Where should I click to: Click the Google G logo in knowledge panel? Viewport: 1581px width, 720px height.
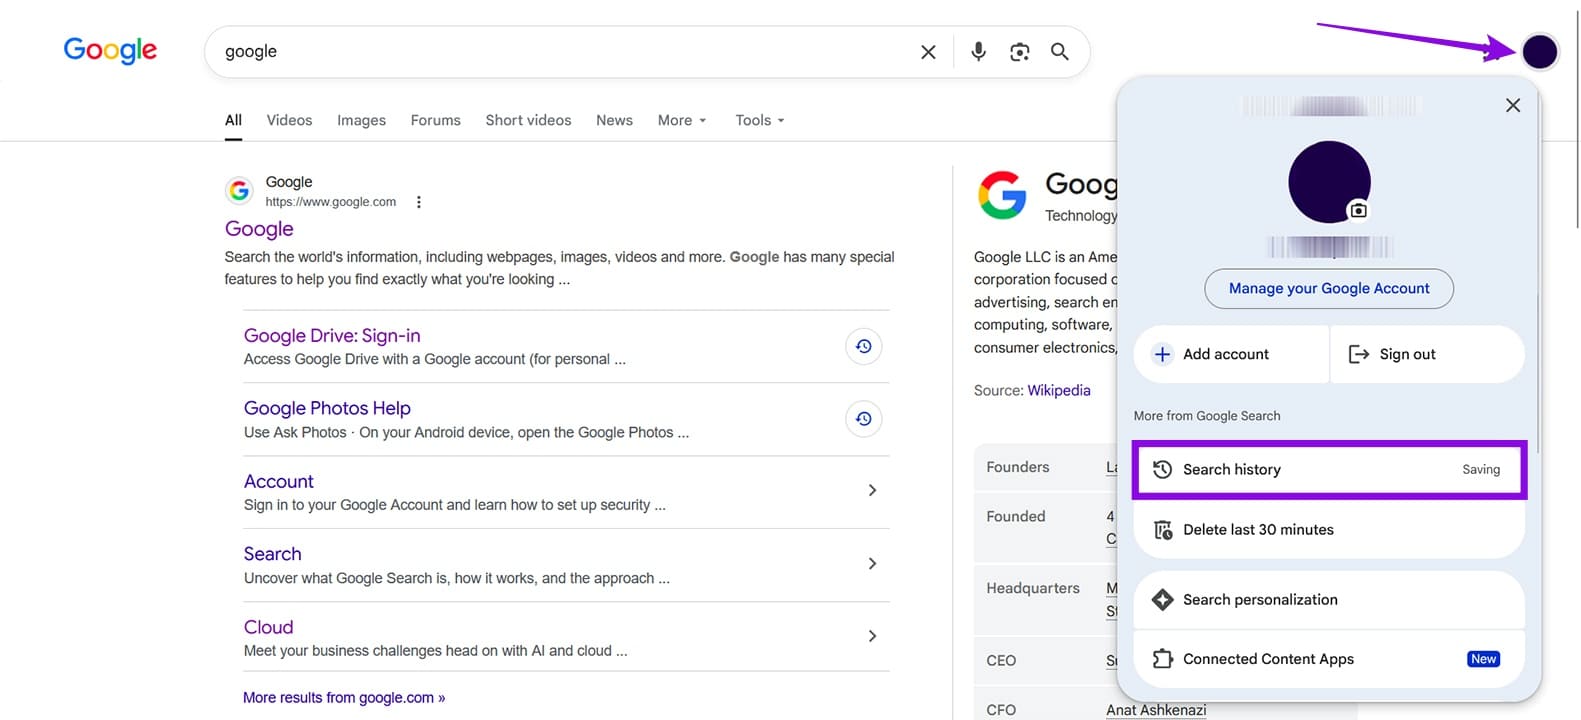(1002, 194)
